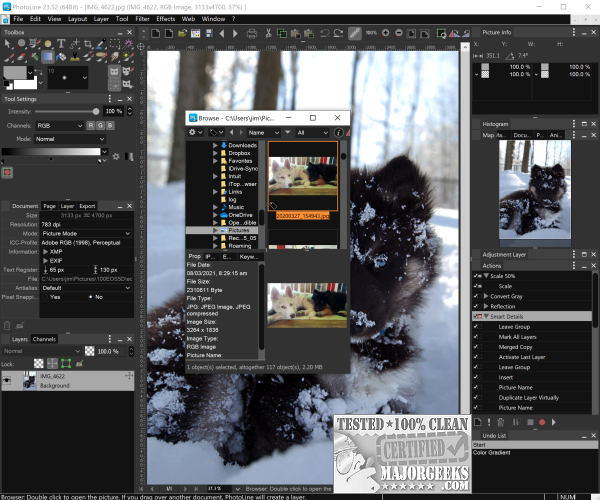
Task: Open the Export tab in Document panel
Action: pos(87,205)
